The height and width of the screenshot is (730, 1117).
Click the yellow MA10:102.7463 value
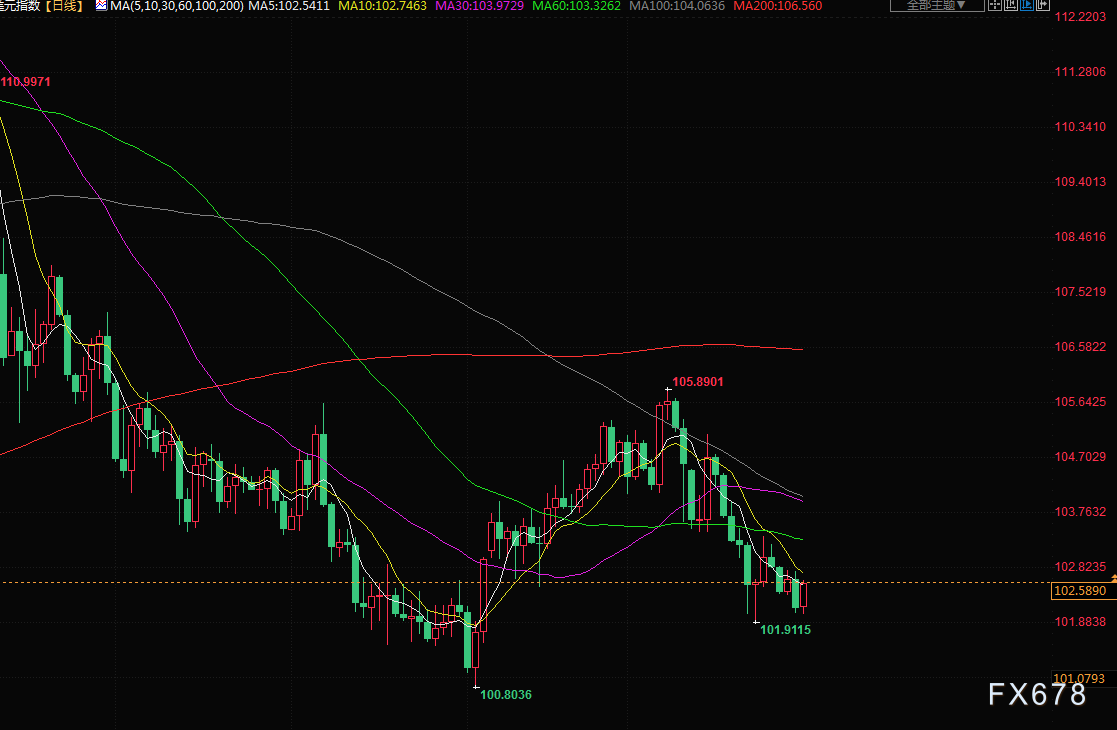(383, 6)
